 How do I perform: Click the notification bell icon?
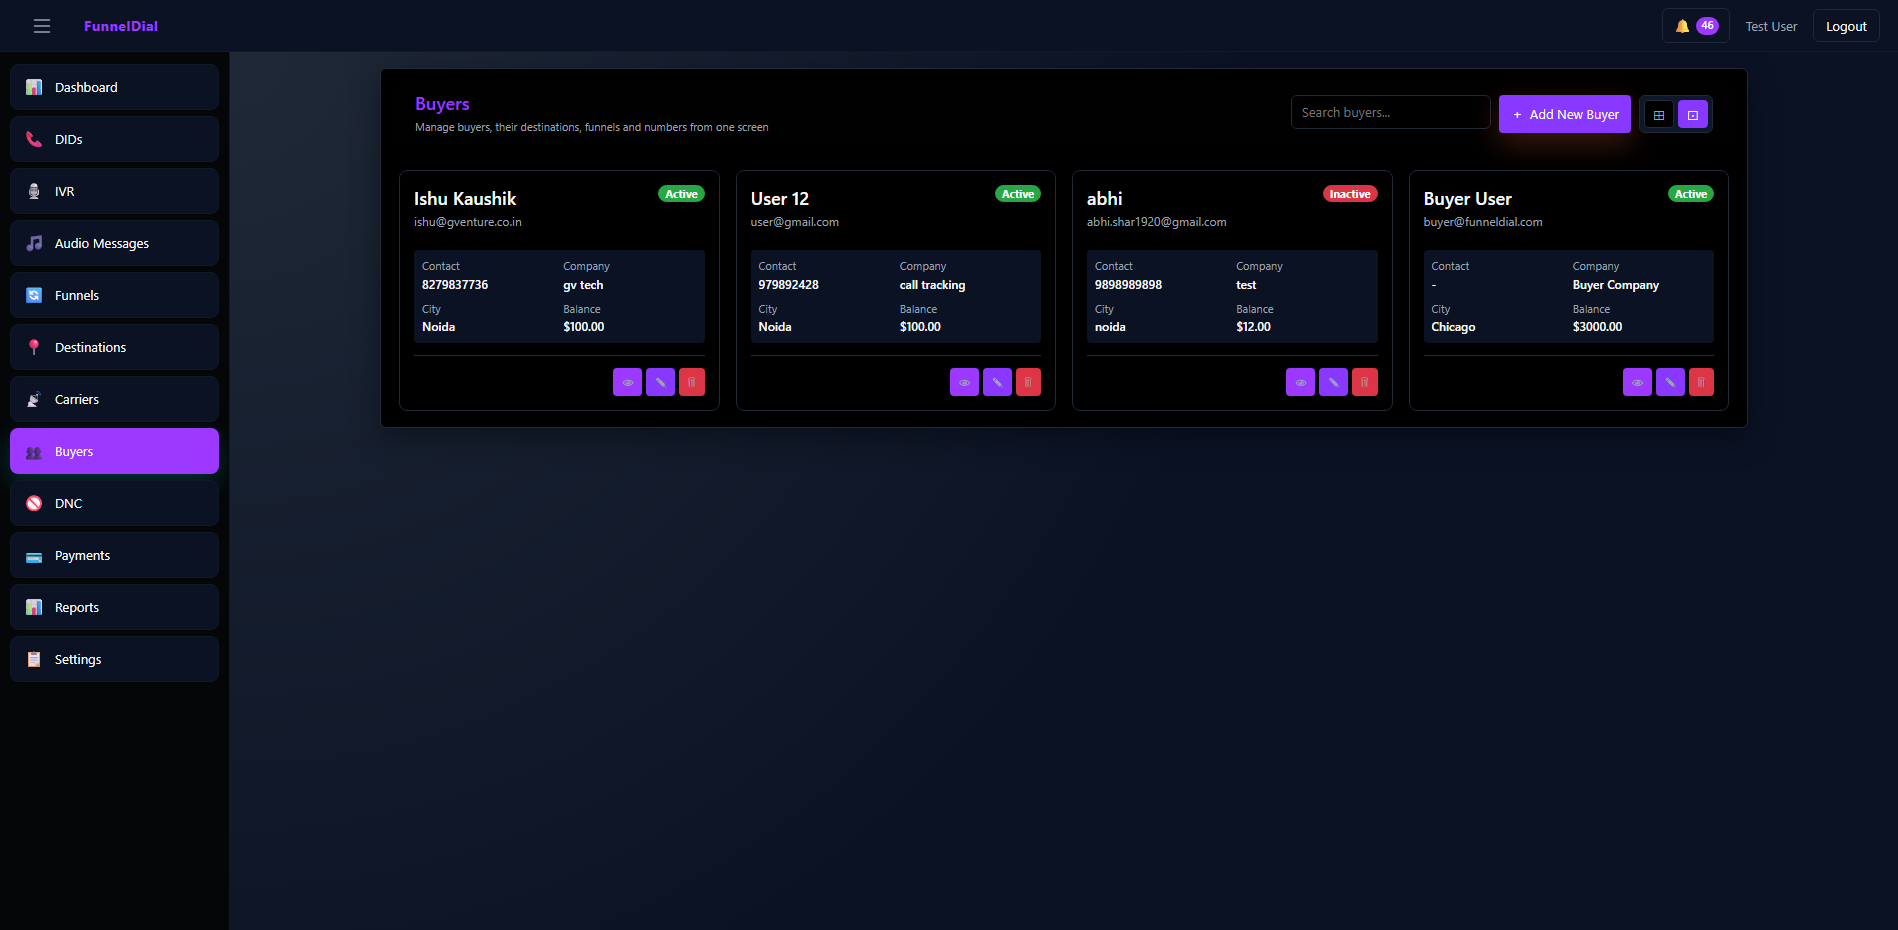tap(1682, 26)
